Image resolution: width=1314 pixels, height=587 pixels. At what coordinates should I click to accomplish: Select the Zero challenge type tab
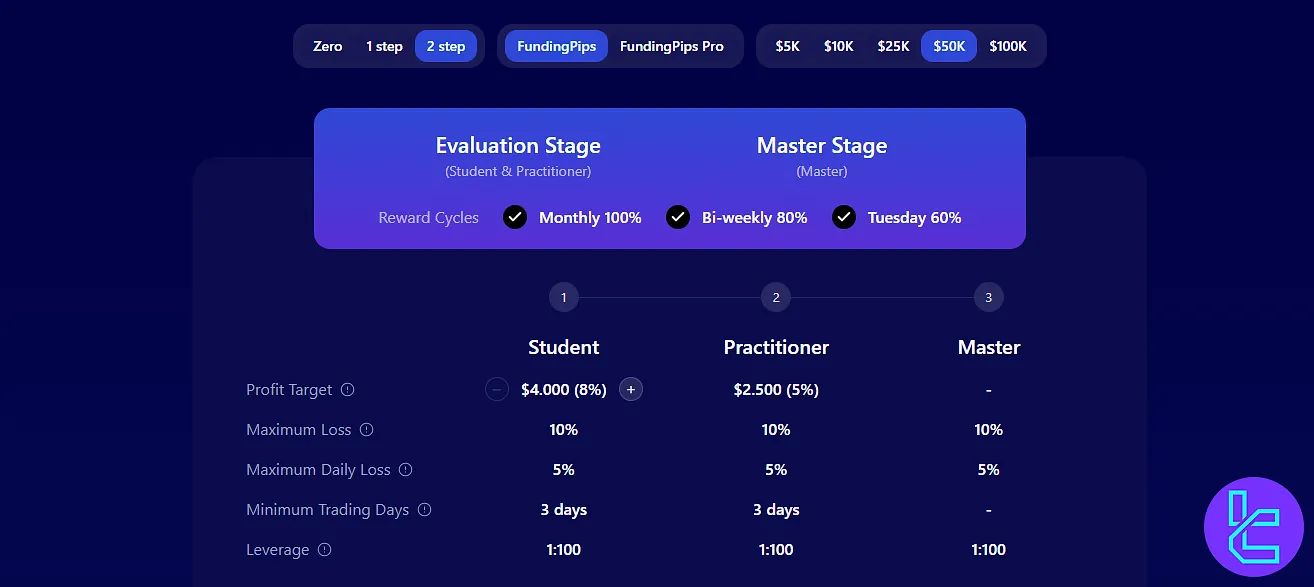328,46
